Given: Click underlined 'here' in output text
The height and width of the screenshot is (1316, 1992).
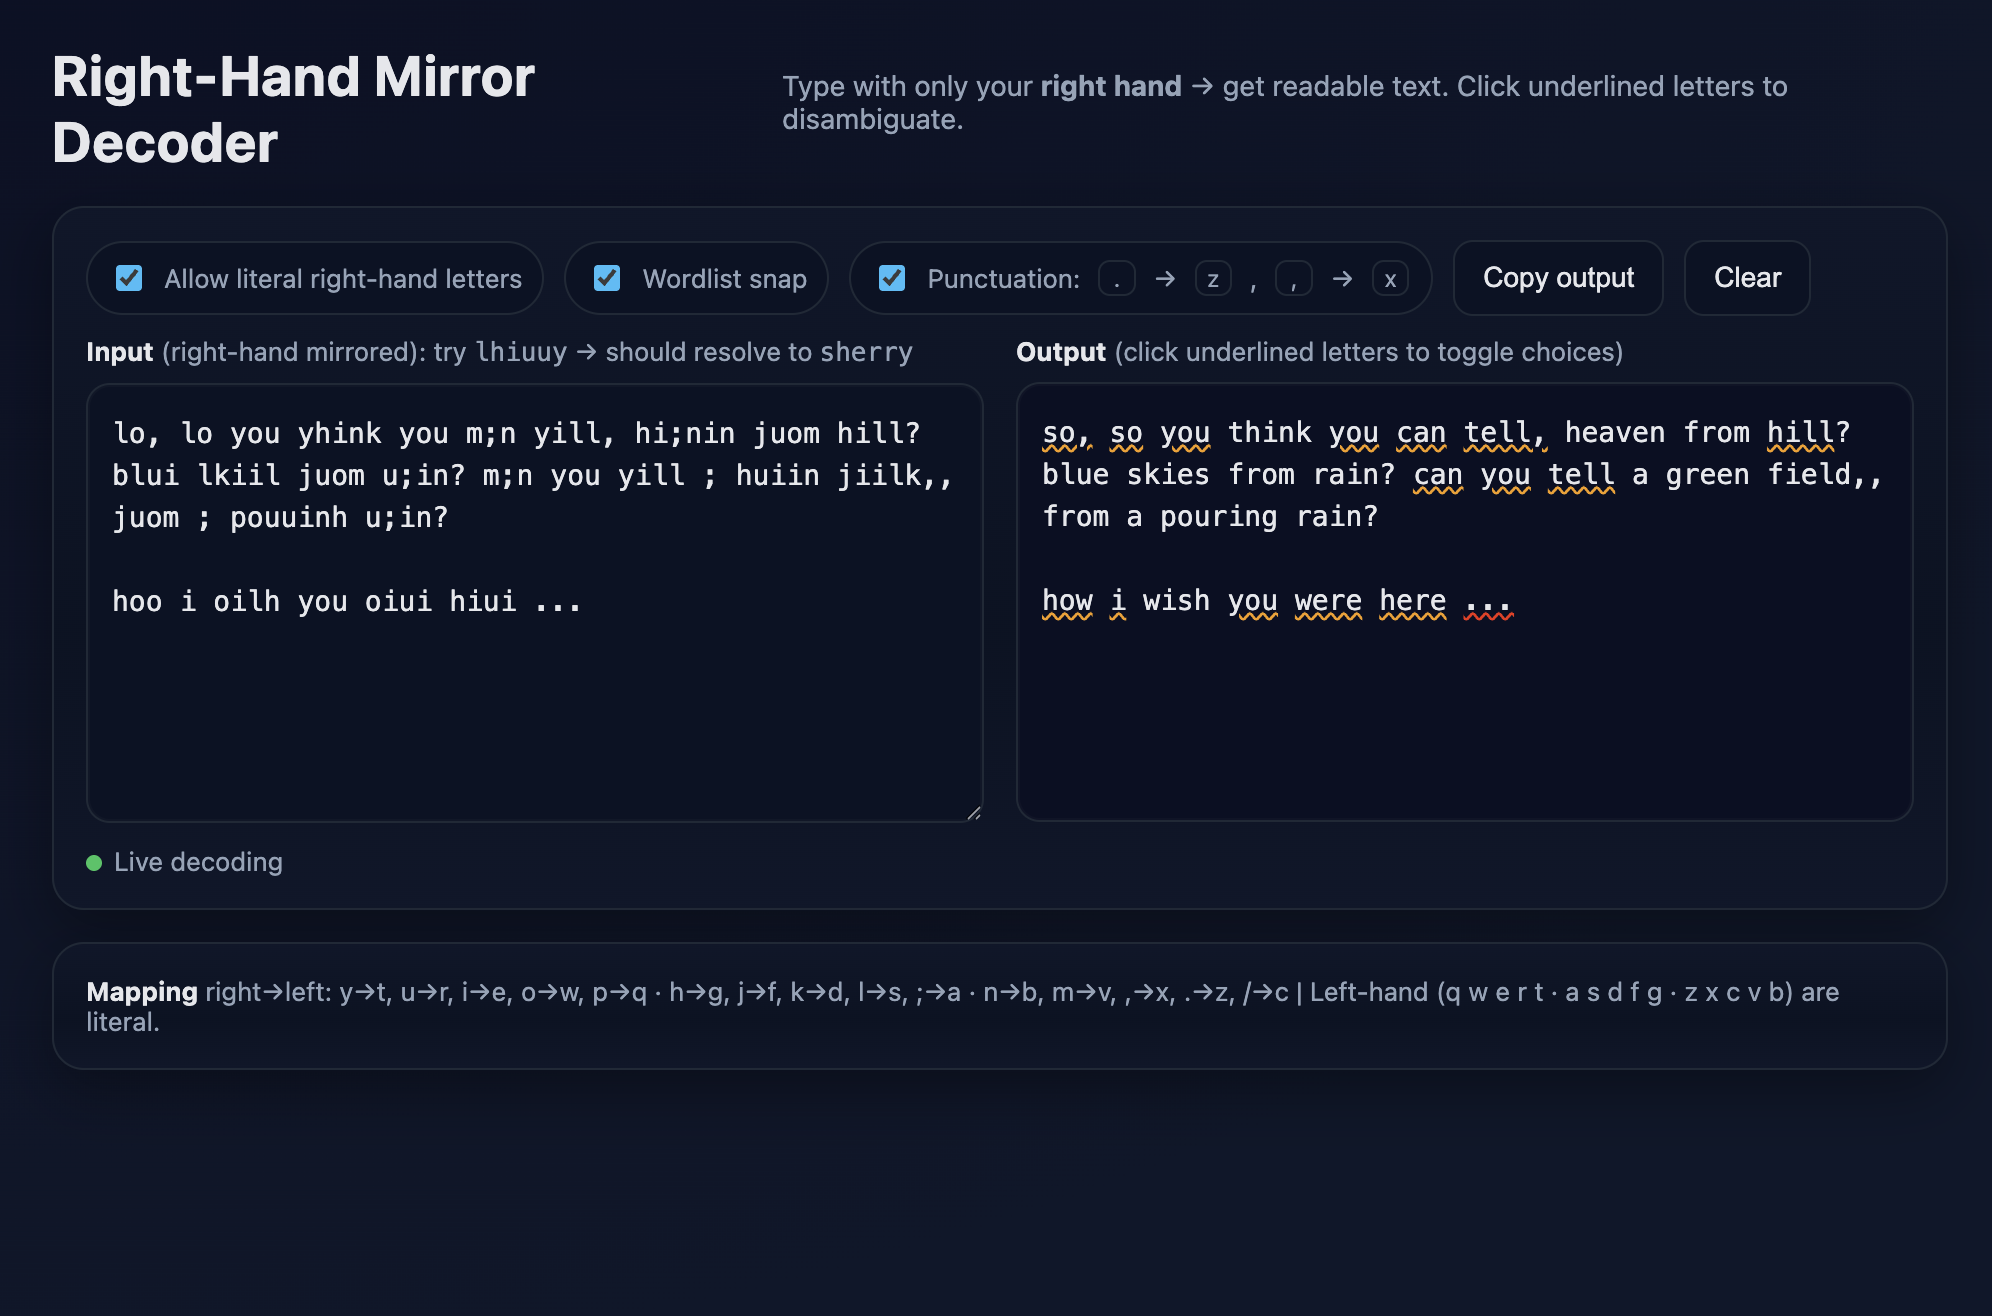Looking at the screenshot, I should (x=1412, y=601).
